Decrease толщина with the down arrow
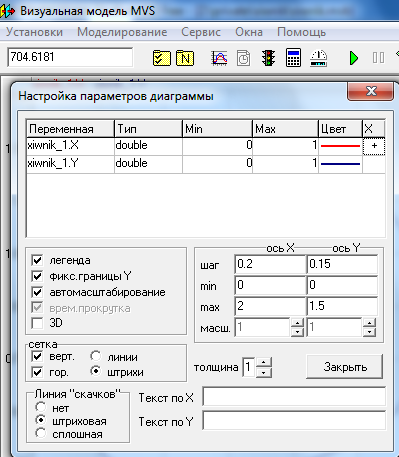Screen dimensions: 399x457 click(264, 372)
